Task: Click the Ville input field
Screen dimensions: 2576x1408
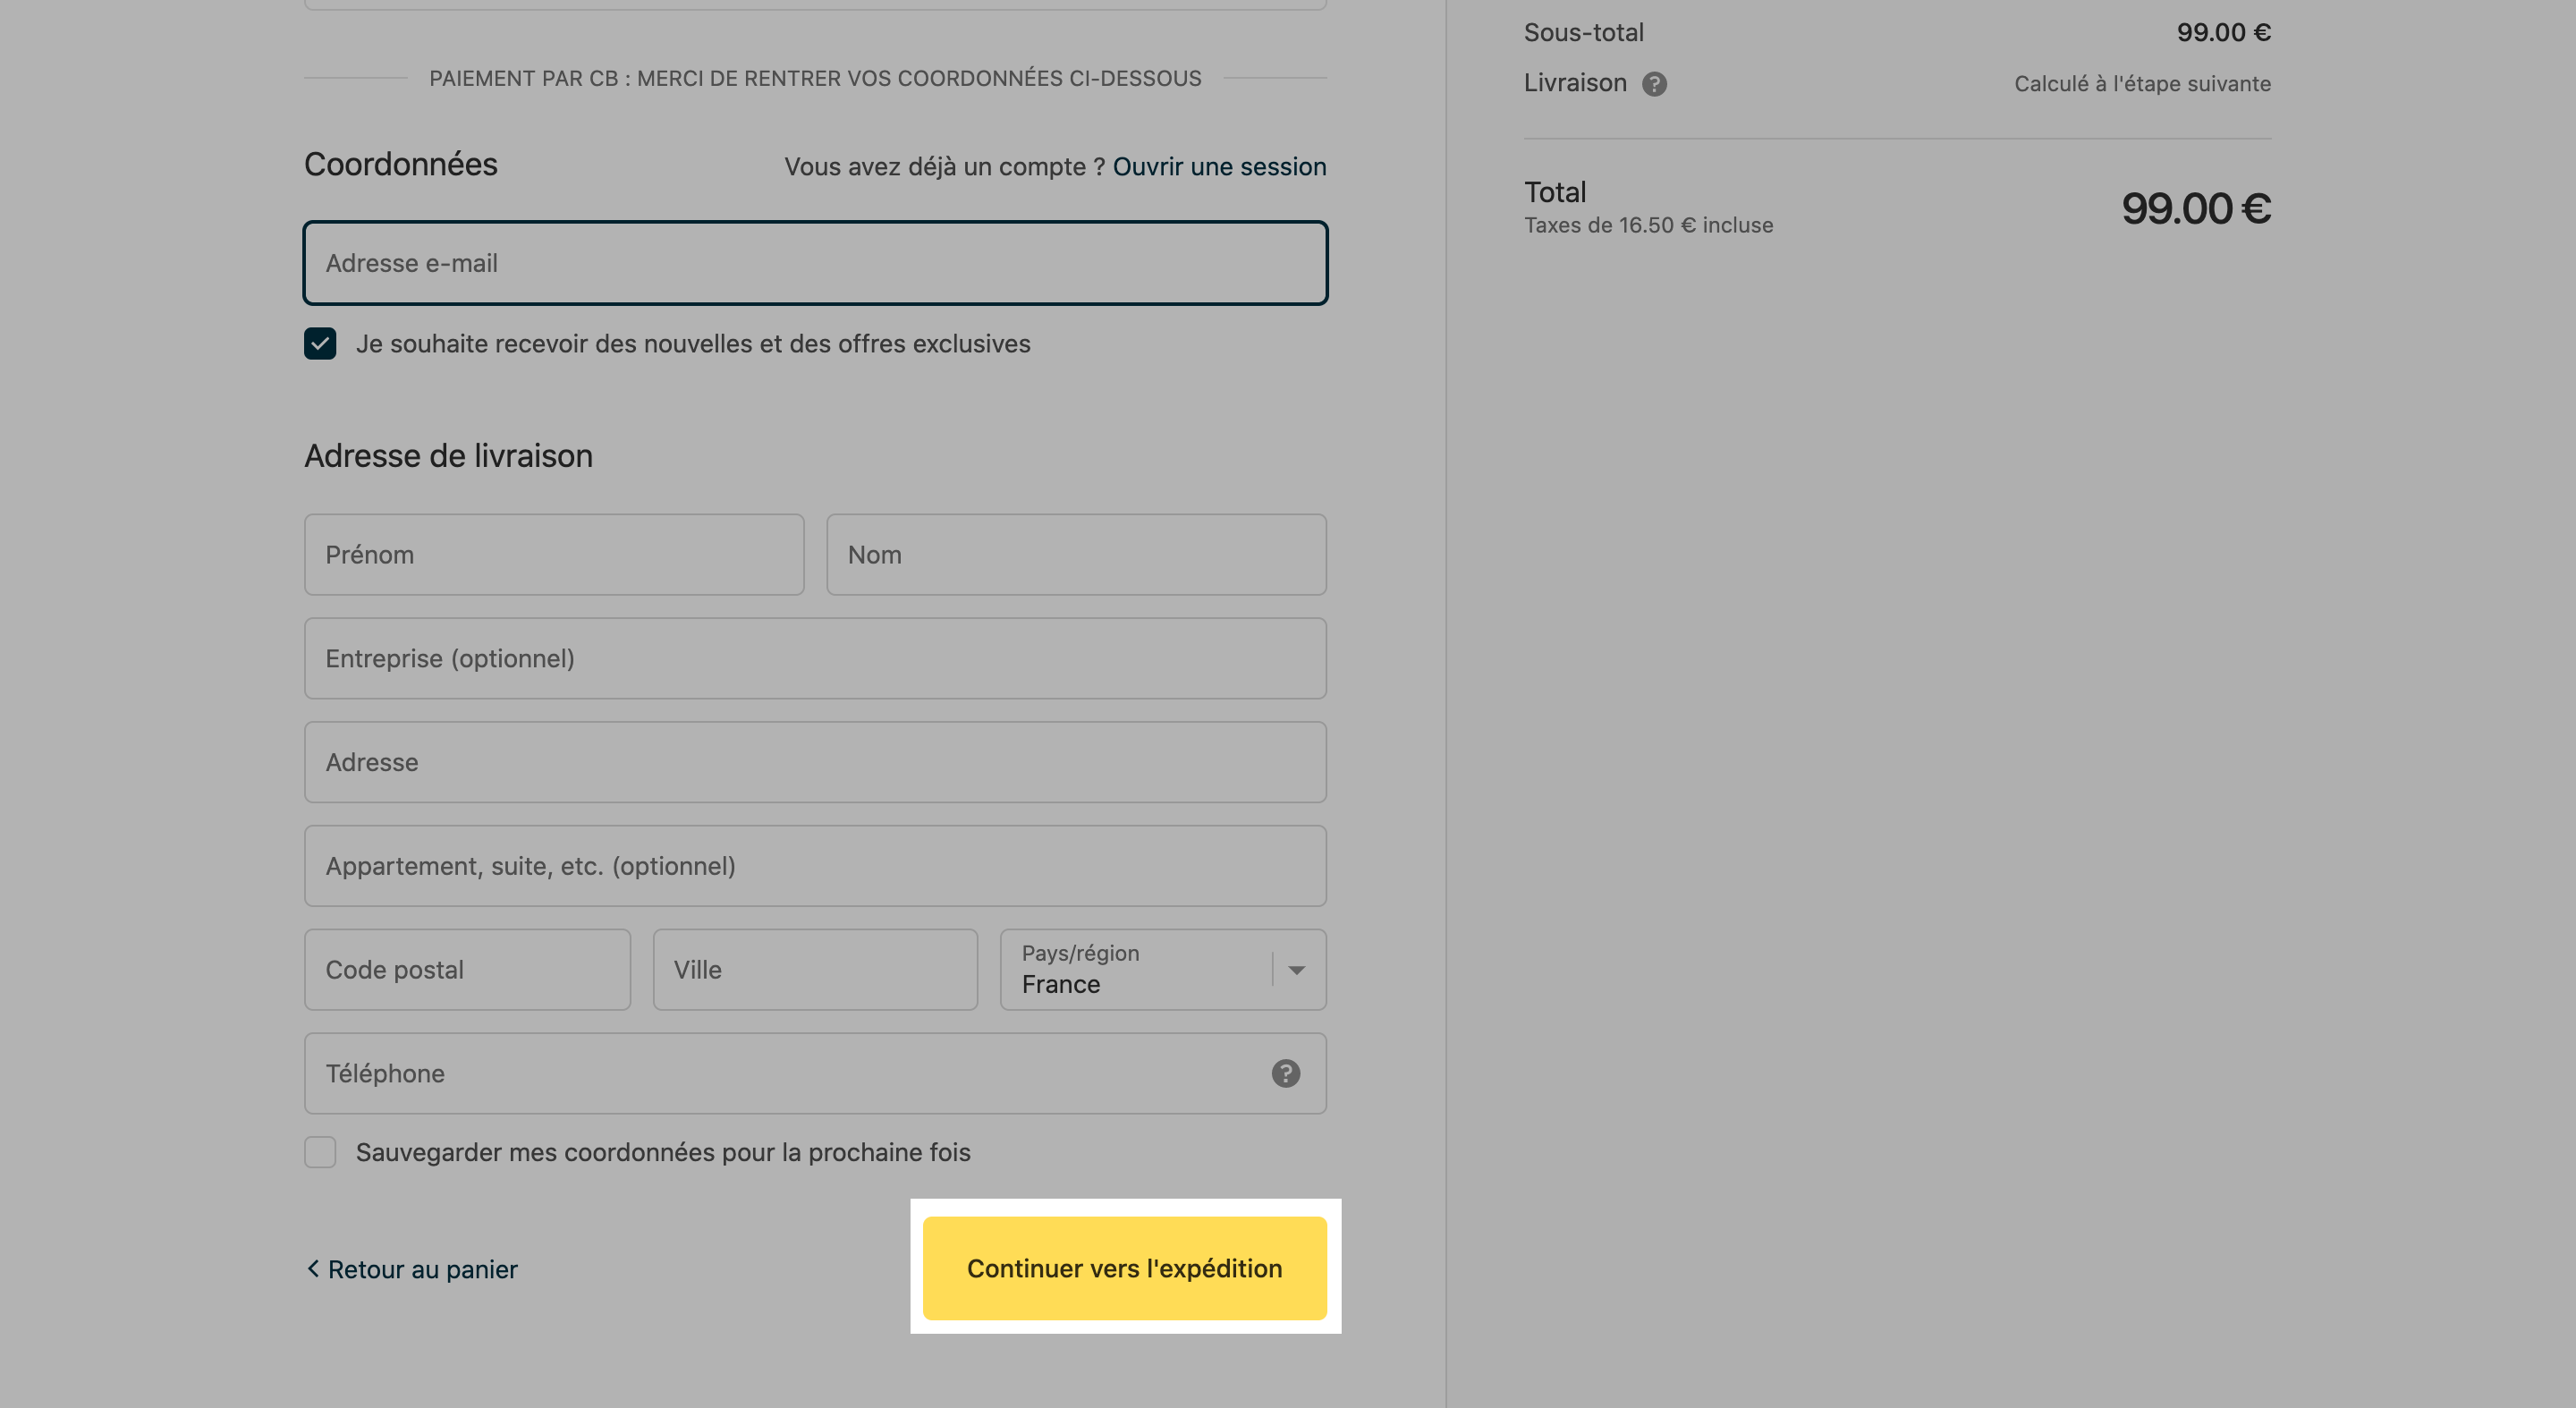Action: click(x=815, y=969)
